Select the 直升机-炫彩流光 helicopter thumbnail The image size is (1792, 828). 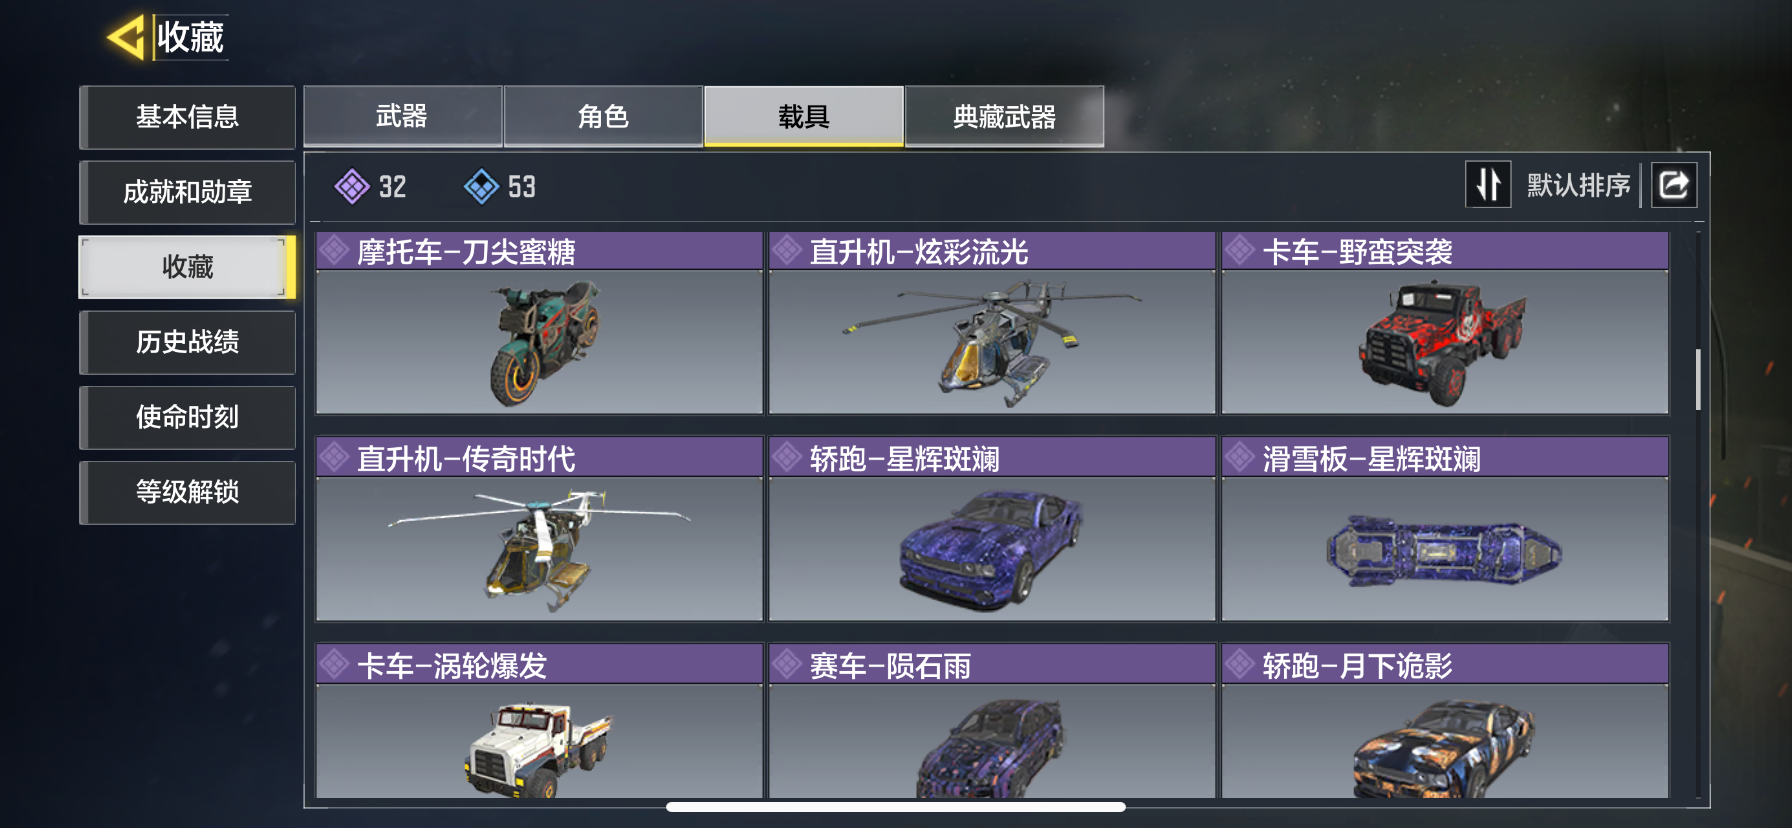992,342
